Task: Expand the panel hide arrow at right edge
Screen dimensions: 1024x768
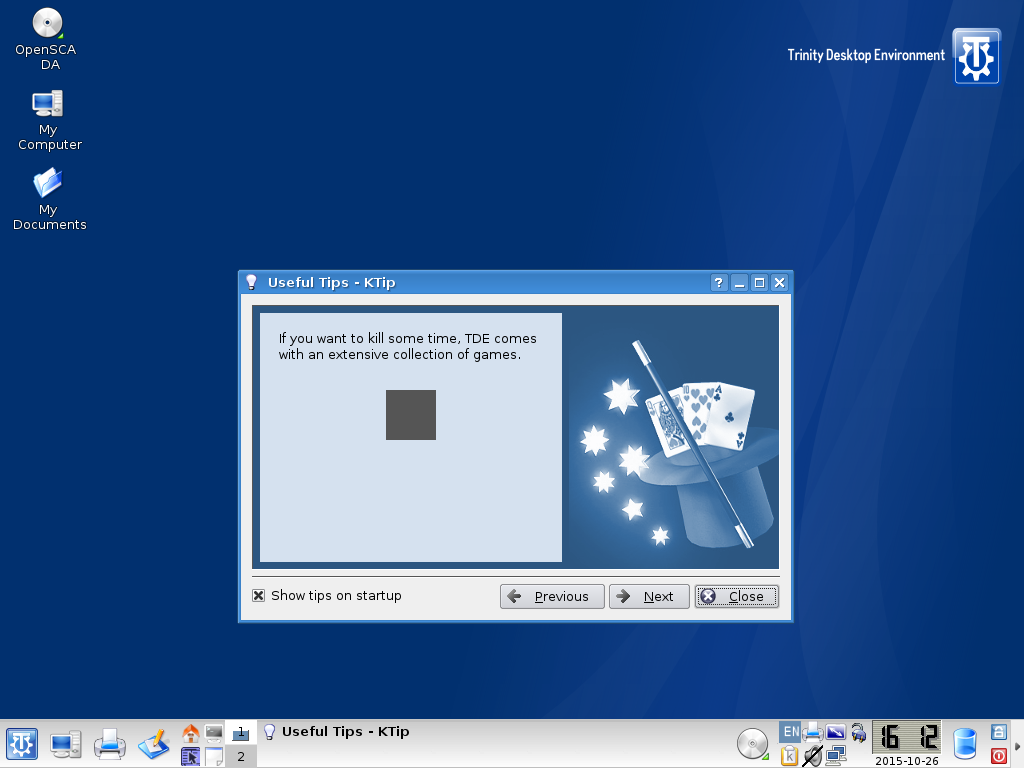Action: tap(1018, 745)
